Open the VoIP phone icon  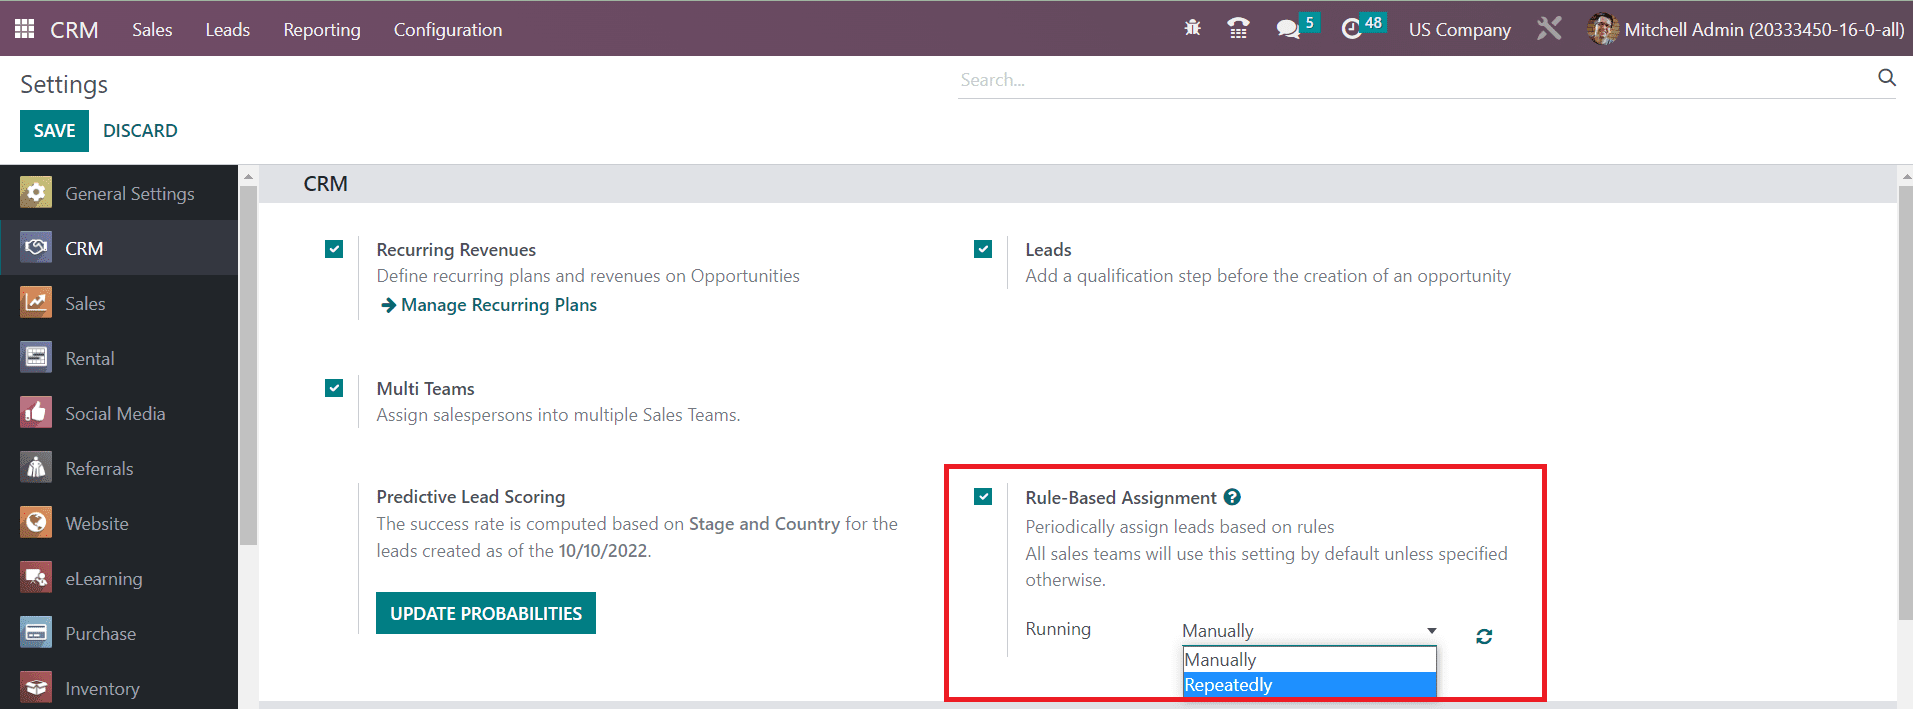[x=1238, y=29]
